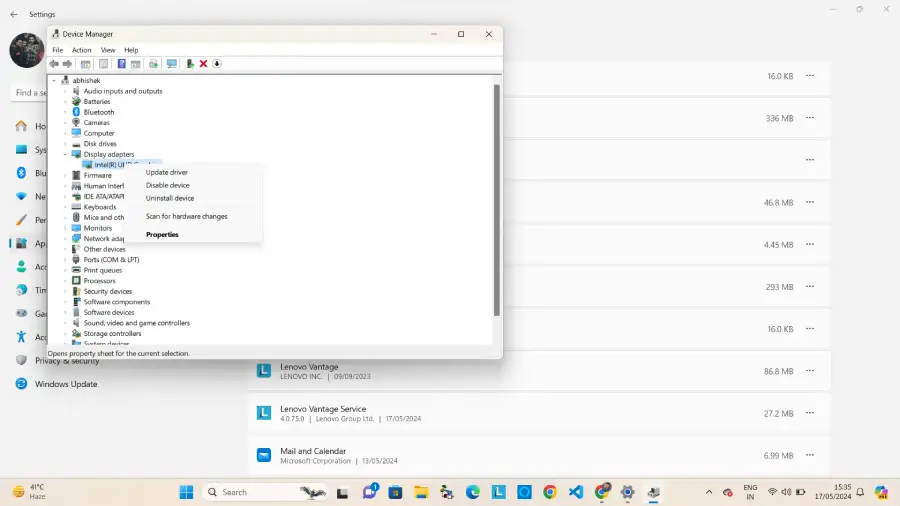
Task: Expand the Audio inputs and outputs node
Action: pos(65,91)
